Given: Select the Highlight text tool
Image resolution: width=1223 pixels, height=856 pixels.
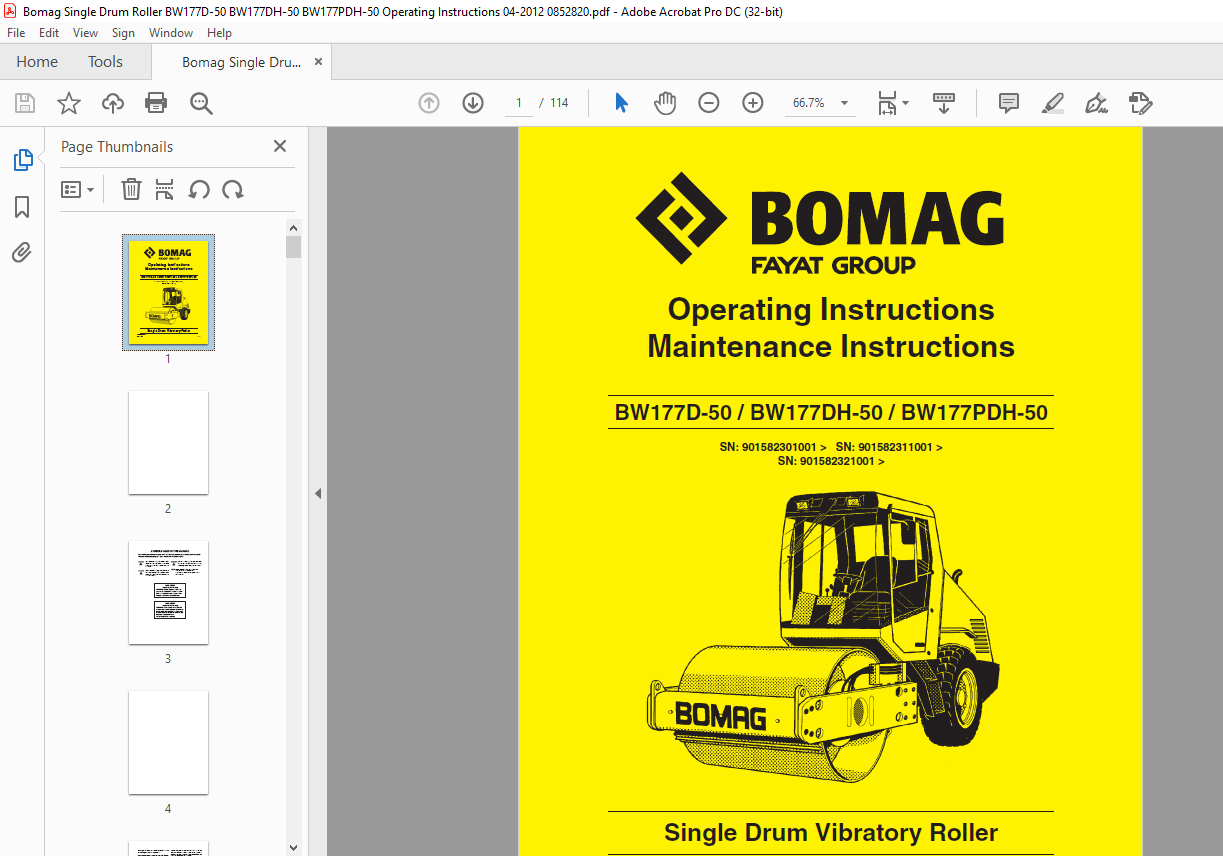Looking at the screenshot, I should [1053, 103].
